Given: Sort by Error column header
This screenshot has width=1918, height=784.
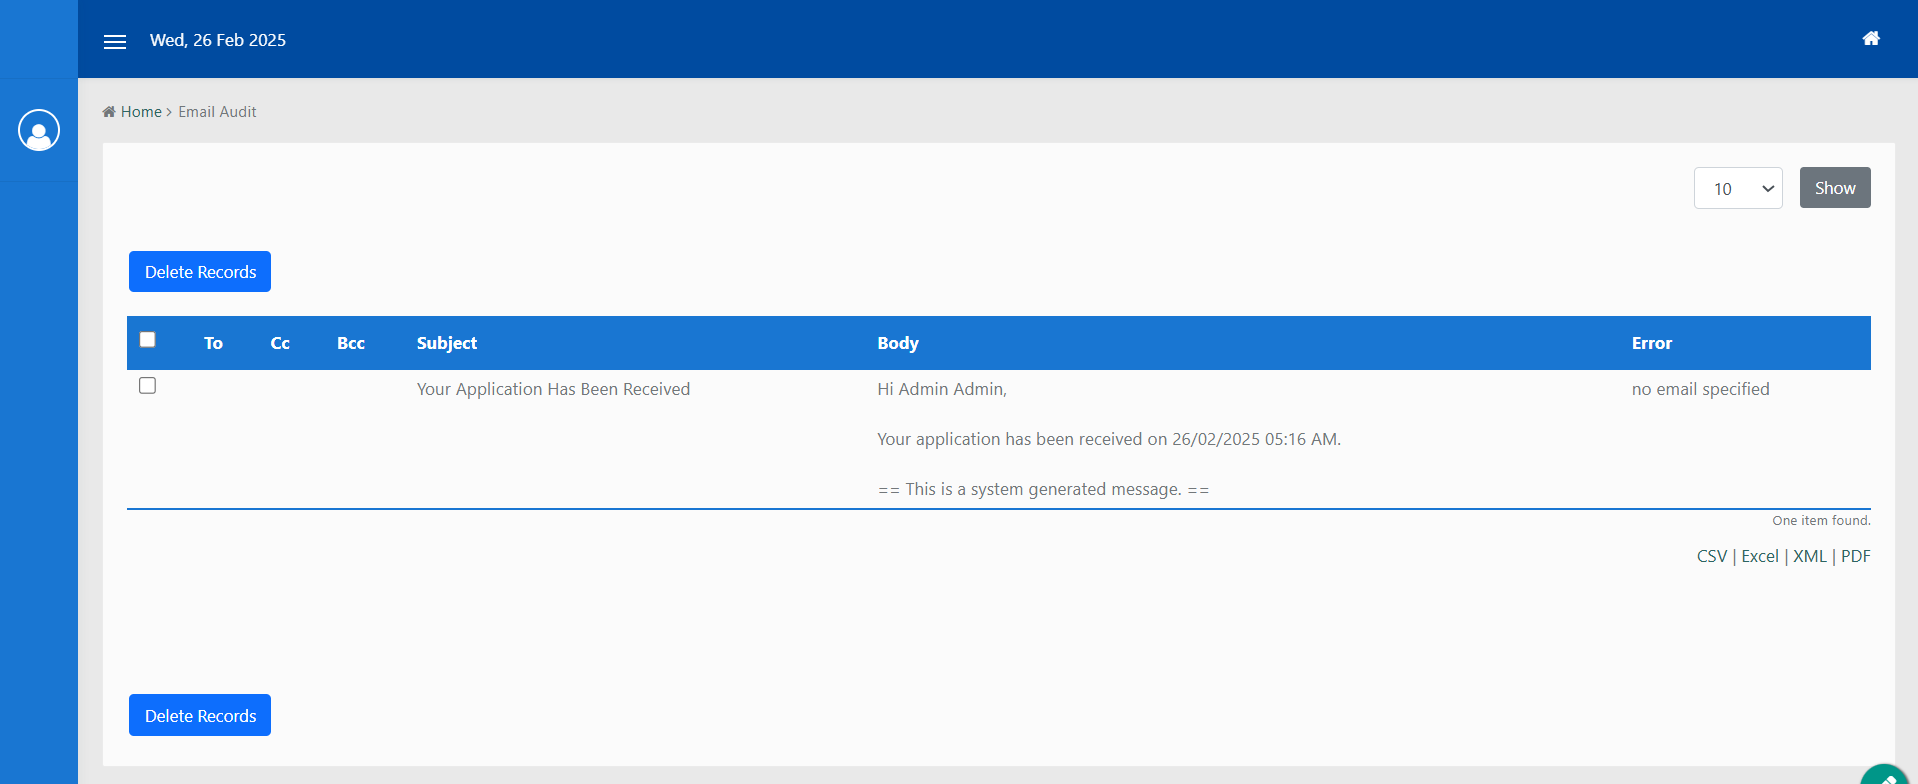Looking at the screenshot, I should (x=1651, y=343).
